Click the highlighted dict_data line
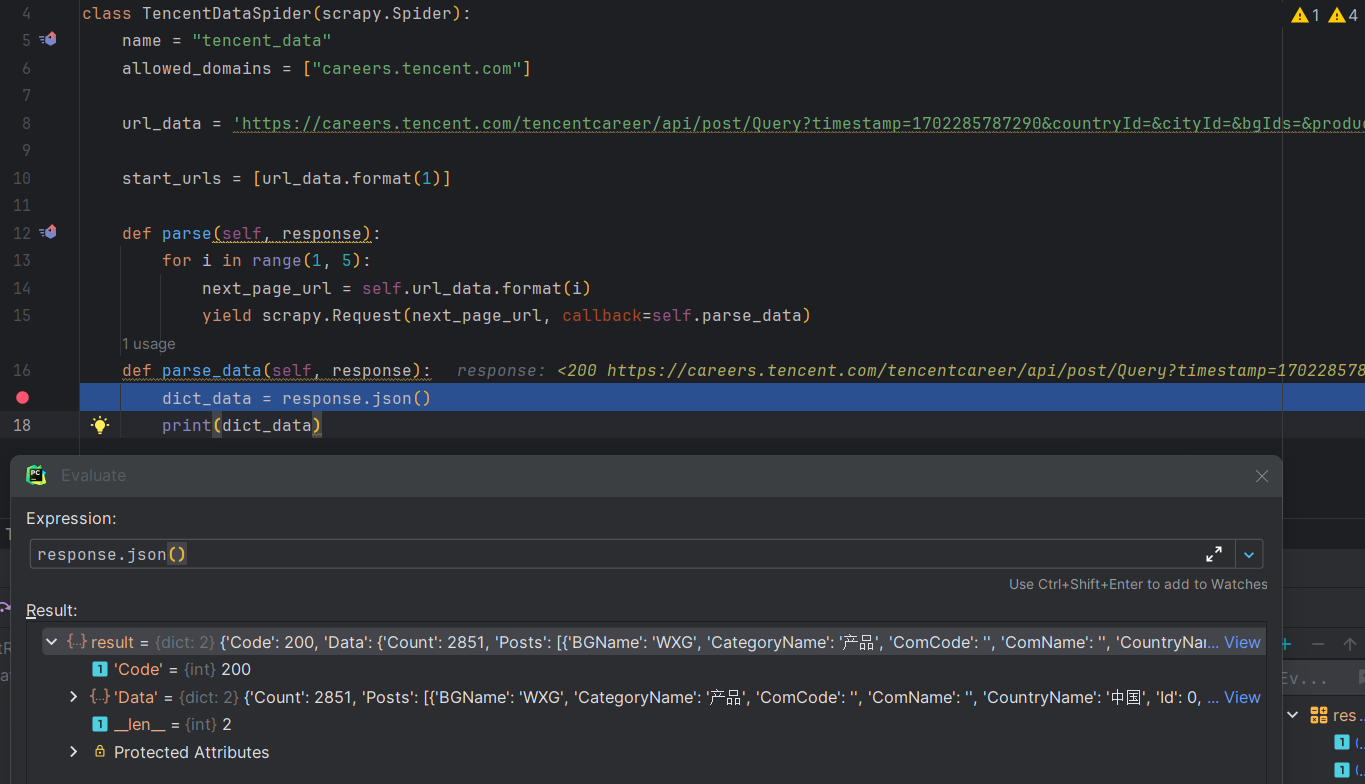 [x=722, y=398]
